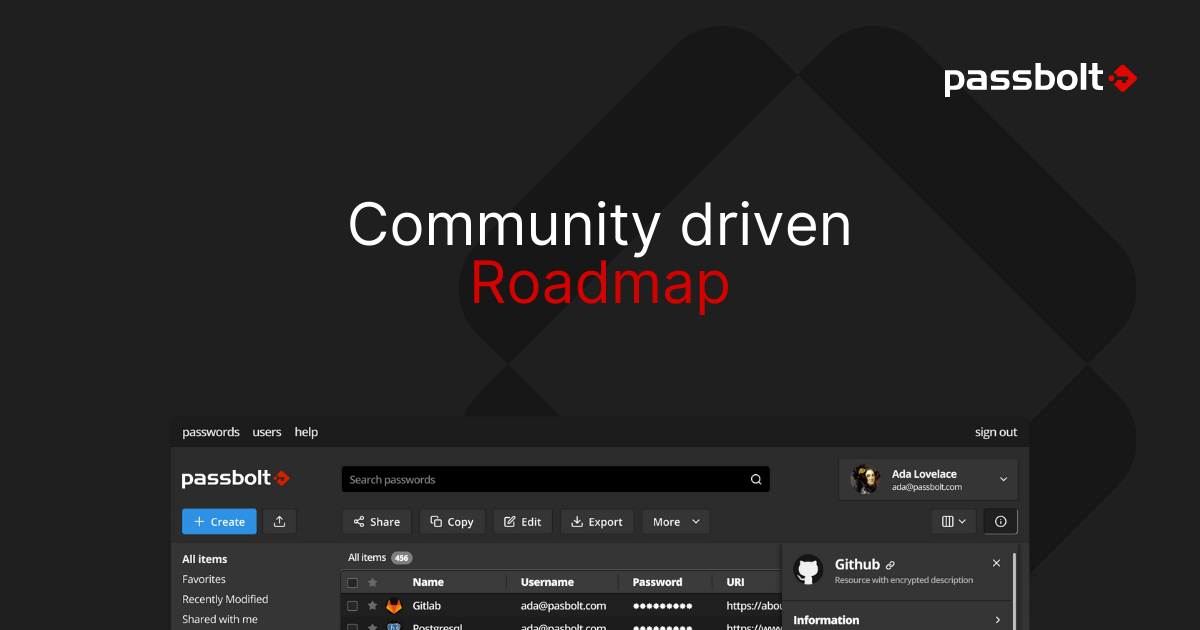Click the passbolt logo in the app header
Image resolution: width=1200 pixels, height=630 pixels.
236,479
